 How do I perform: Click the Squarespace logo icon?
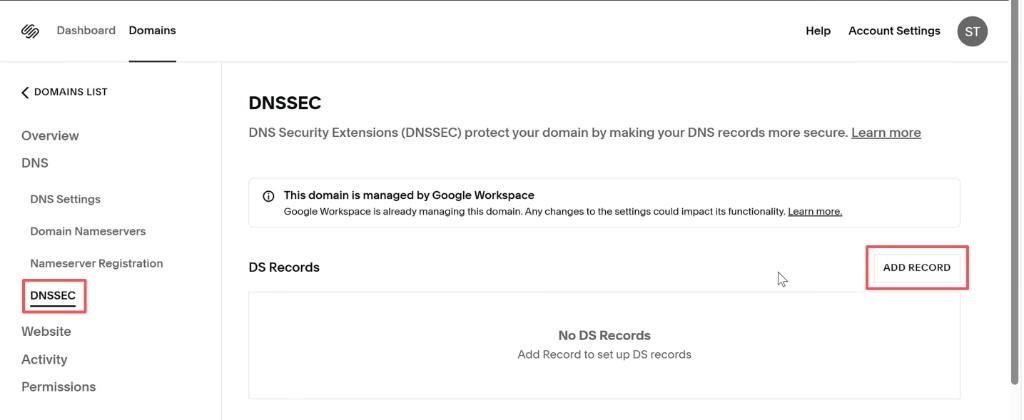(31, 31)
